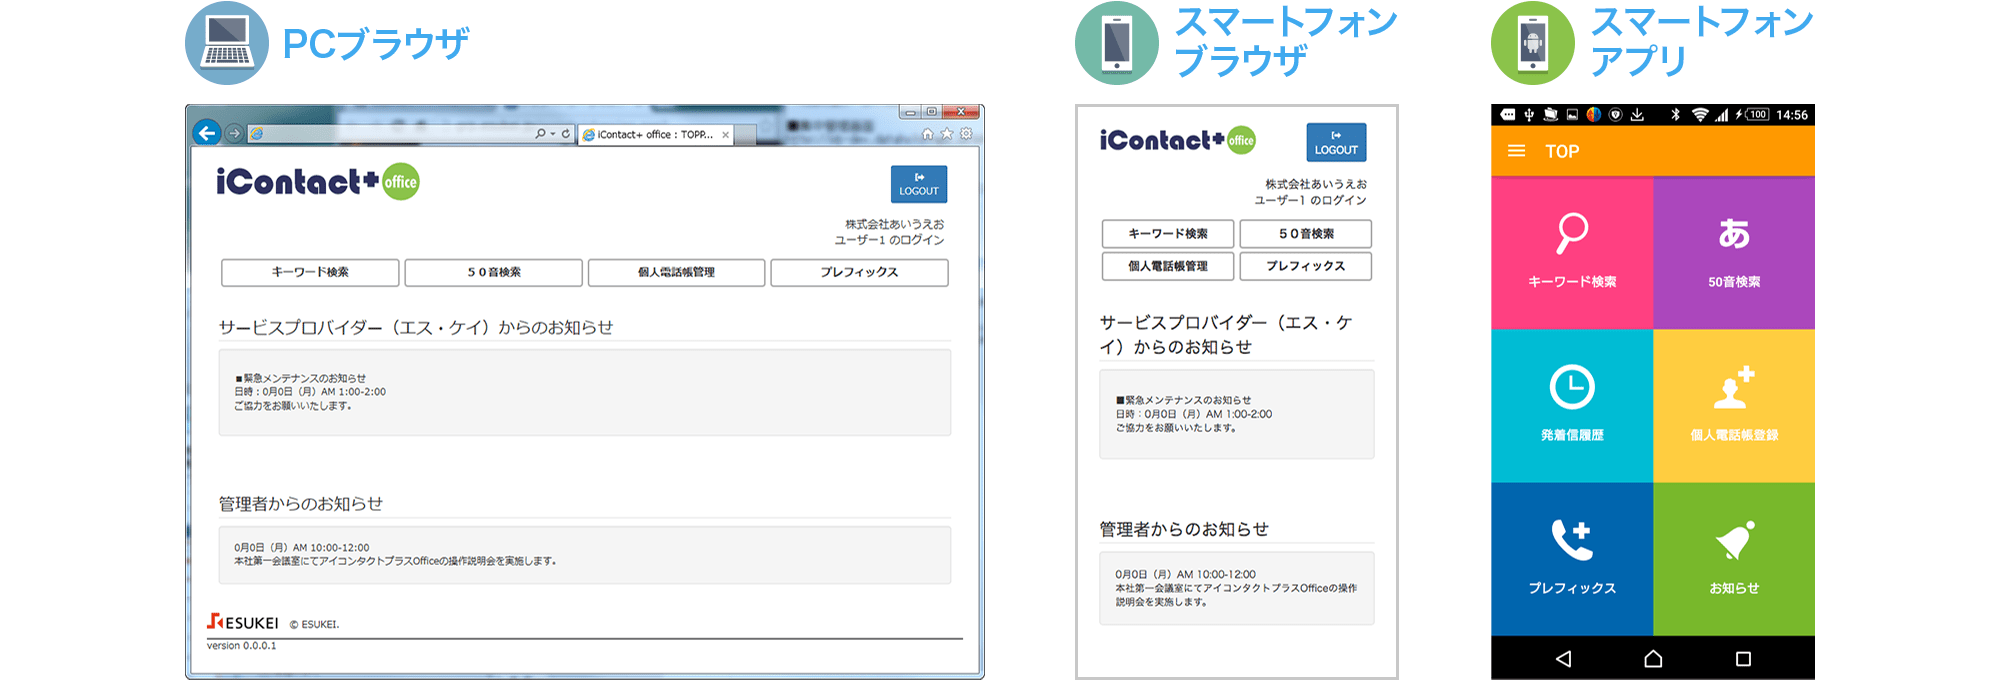The height and width of the screenshot is (680, 2000).
Task: Open the purple 50音検索 tile
Action: click(x=1734, y=252)
